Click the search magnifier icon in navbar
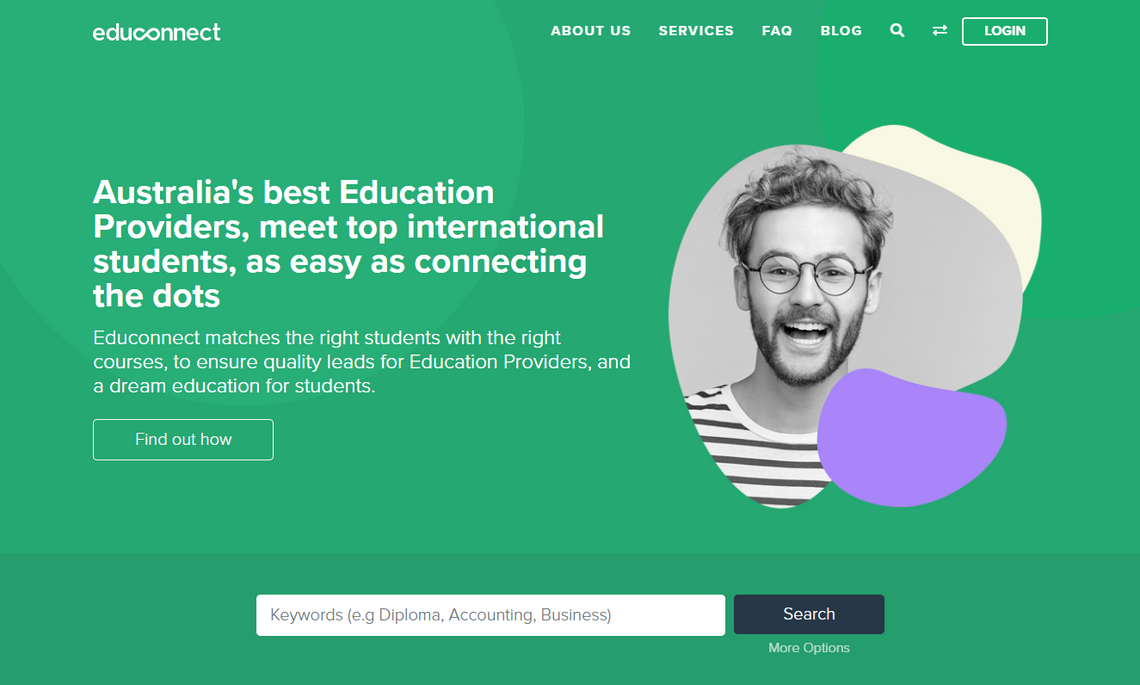1140x685 pixels. (x=897, y=31)
